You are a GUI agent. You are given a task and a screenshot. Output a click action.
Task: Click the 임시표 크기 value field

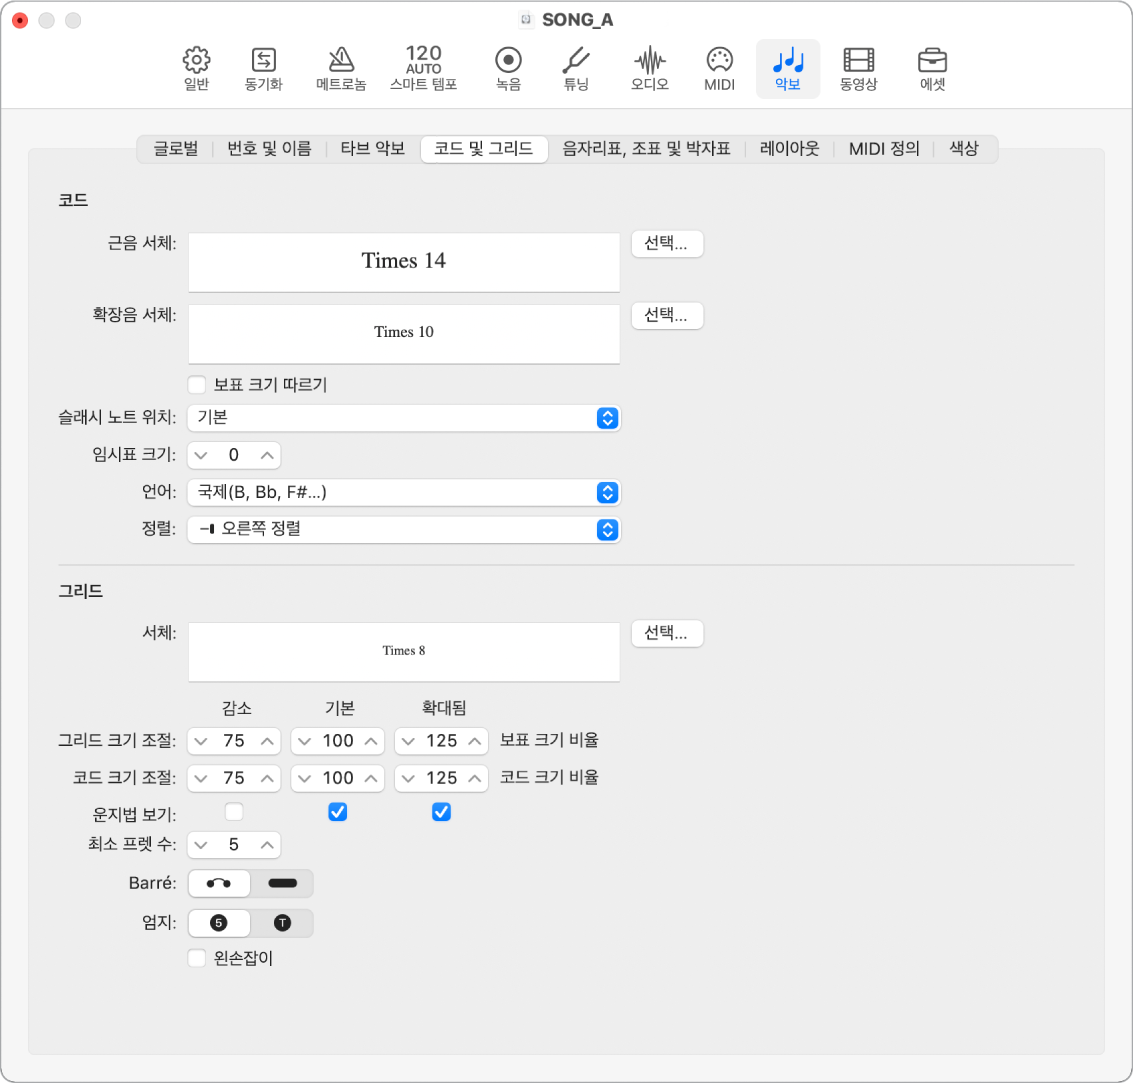tap(234, 455)
